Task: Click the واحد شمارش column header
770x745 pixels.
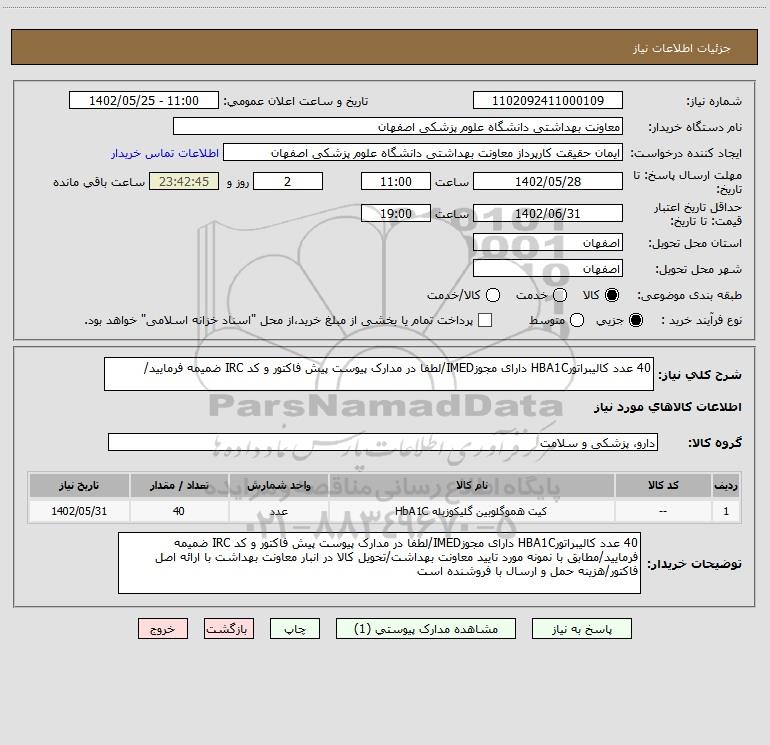Action: pos(278,485)
